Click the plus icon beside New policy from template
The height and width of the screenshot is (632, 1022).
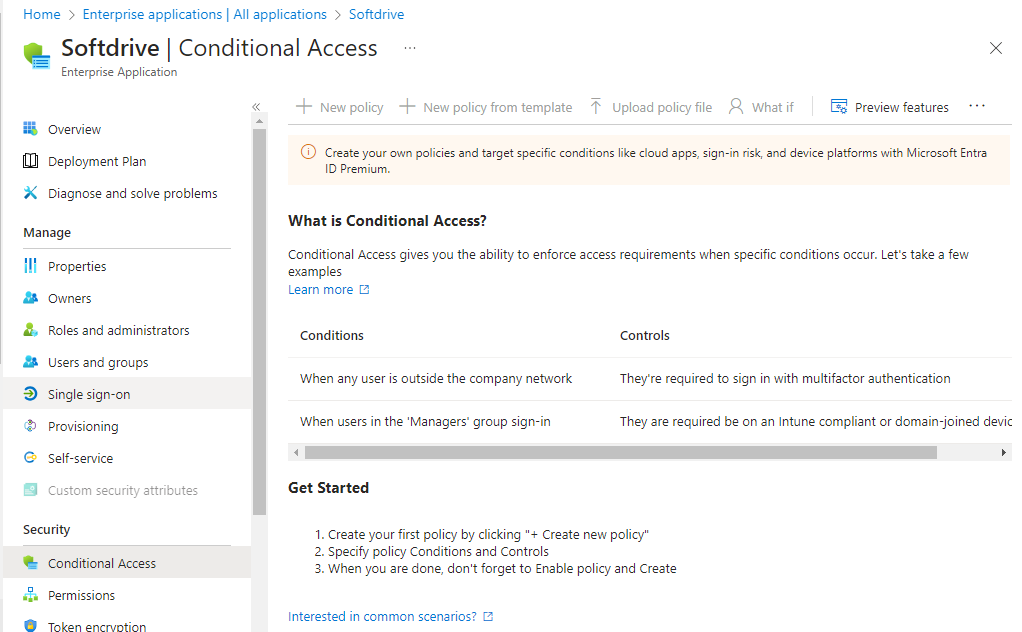click(x=407, y=106)
